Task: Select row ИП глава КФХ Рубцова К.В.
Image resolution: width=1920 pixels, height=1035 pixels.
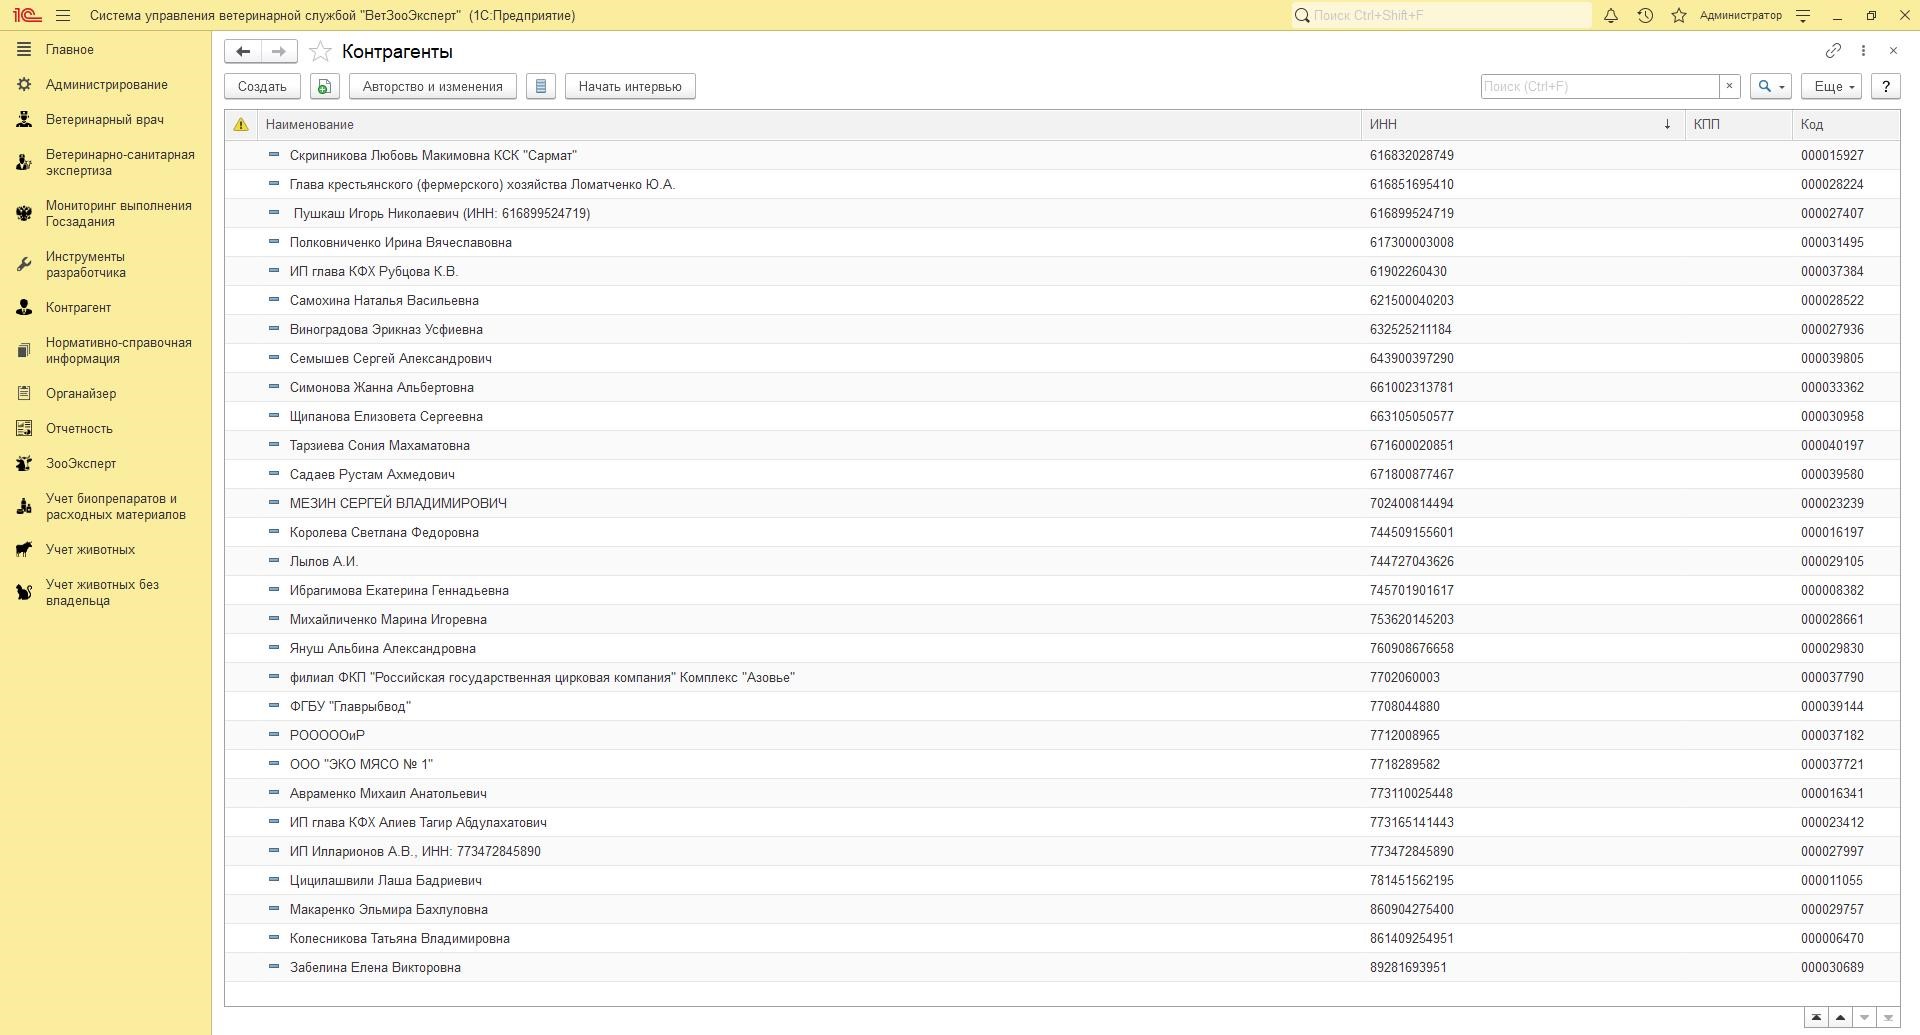Action: (1062, 271)
